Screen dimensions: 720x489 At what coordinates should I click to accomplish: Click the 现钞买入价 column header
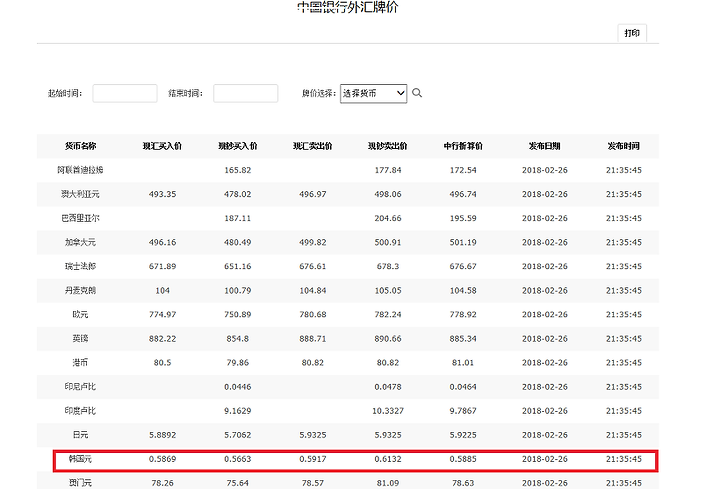(238, 146)
